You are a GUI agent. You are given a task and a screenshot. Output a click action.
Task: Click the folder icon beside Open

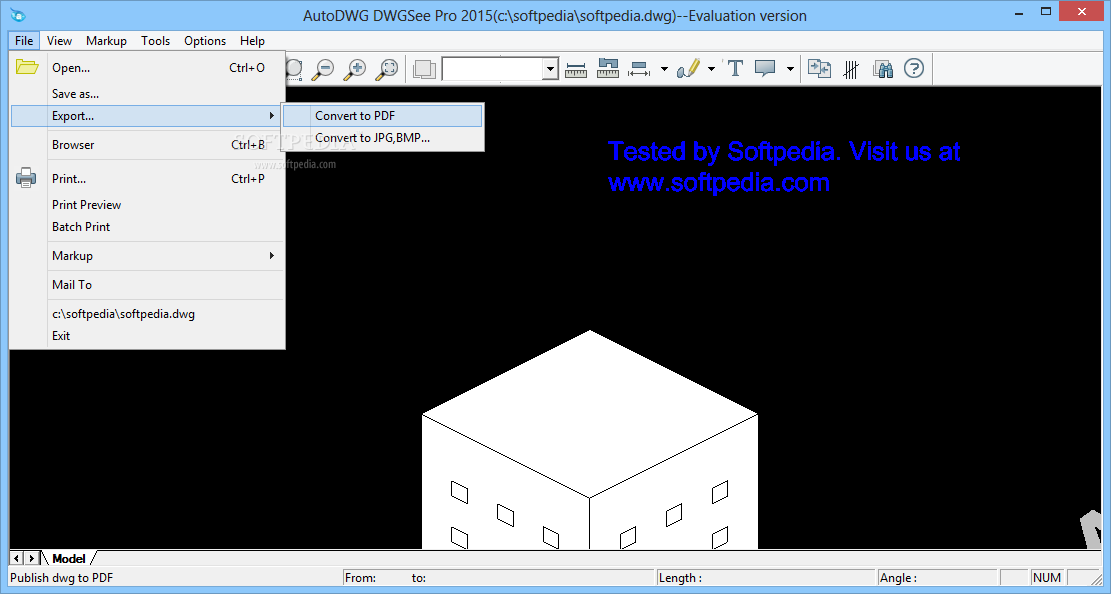click(27, 67)
